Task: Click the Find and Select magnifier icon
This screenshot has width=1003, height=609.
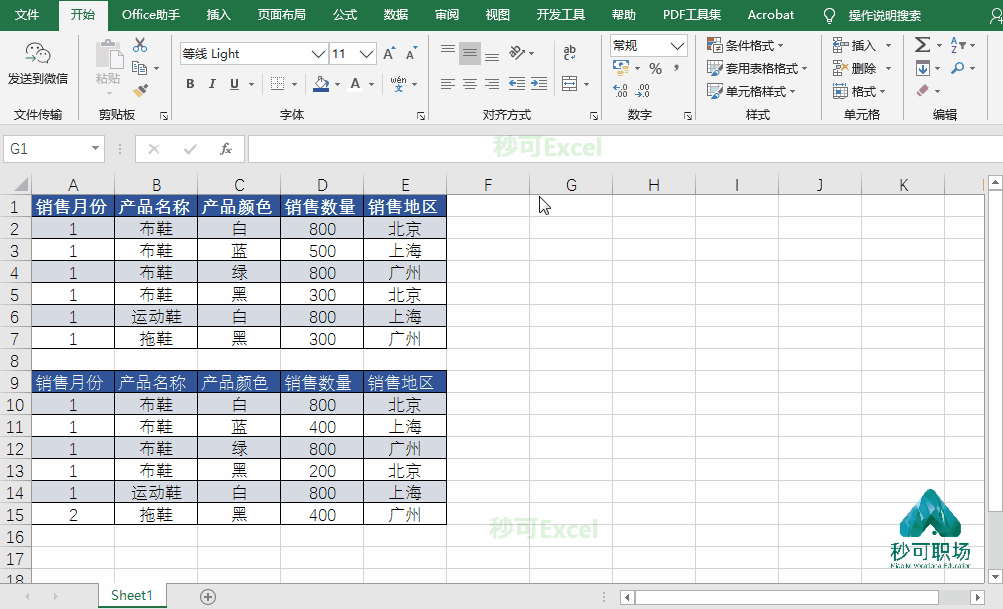Action: coord(958,68)
